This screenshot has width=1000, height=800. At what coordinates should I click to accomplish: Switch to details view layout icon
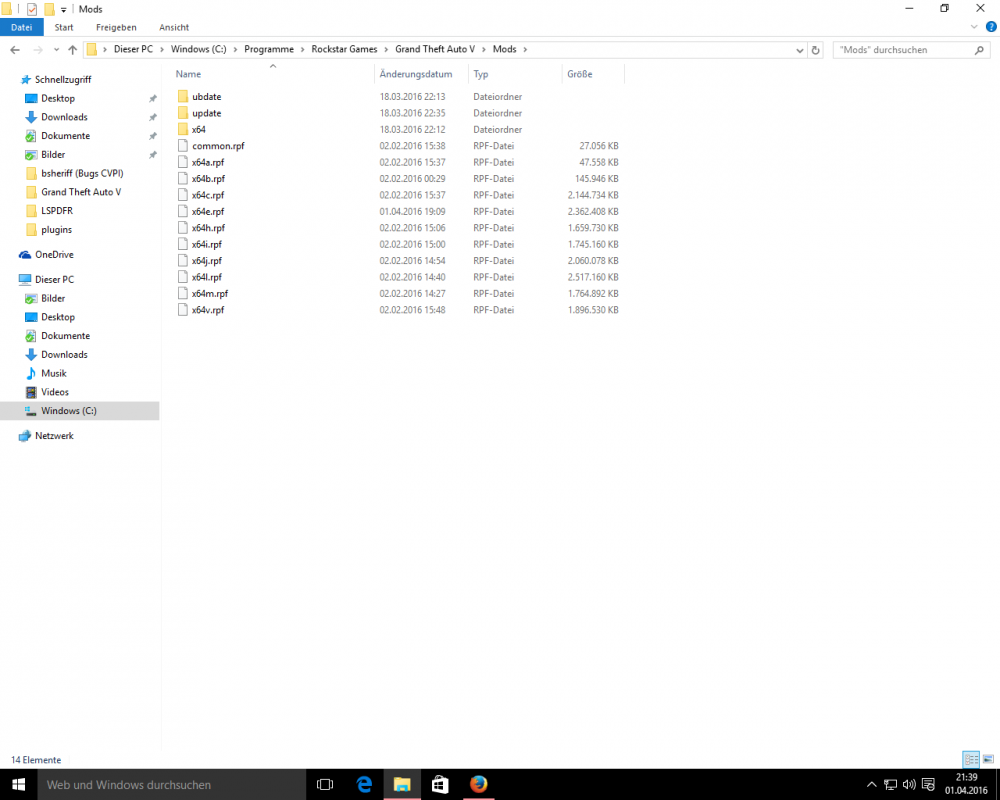coord(971,759)
